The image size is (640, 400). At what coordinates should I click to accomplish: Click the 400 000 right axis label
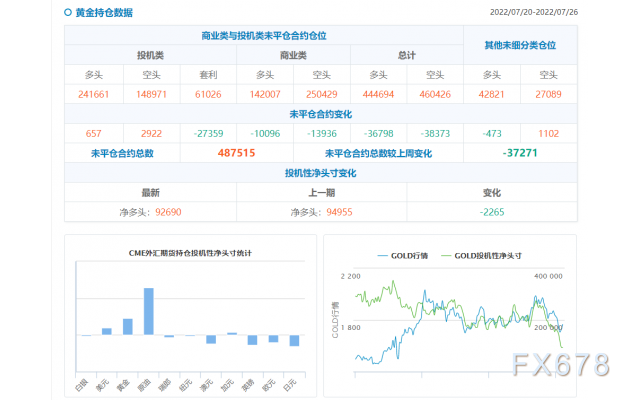pyautogui.click(x=548, y=276)
